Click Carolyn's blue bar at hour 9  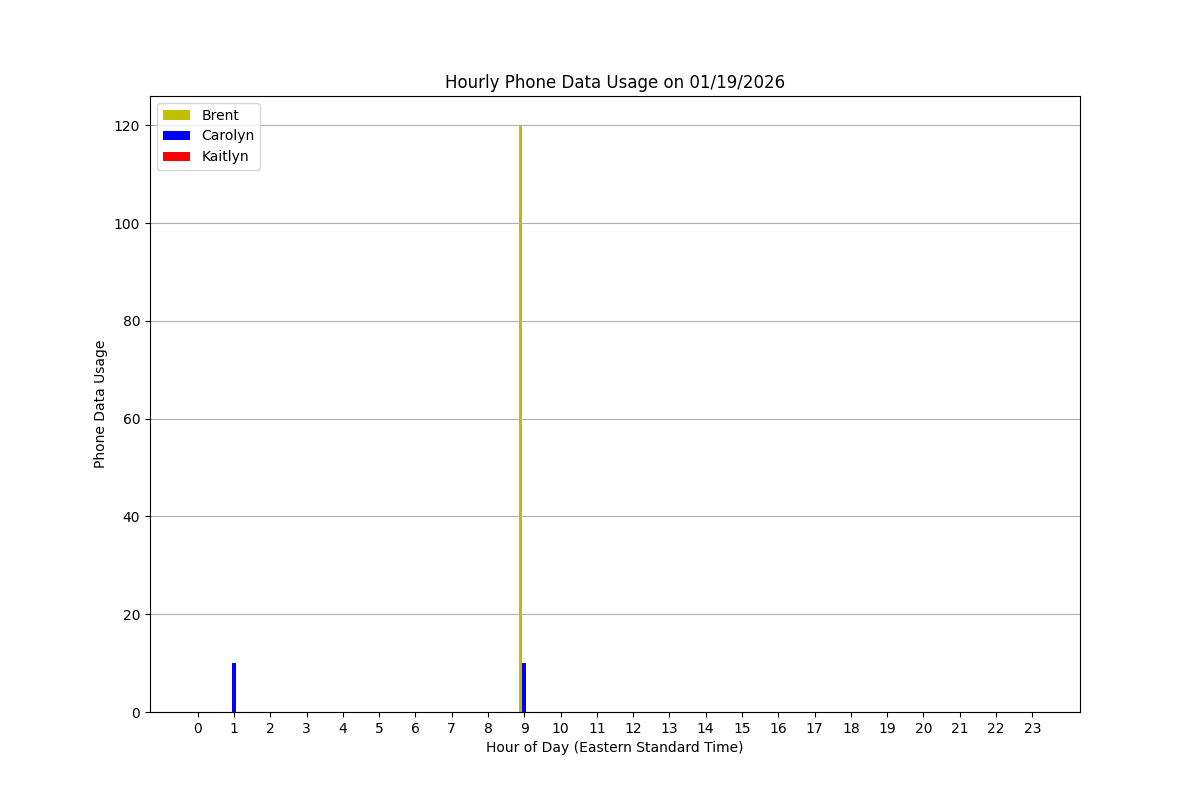524,688
